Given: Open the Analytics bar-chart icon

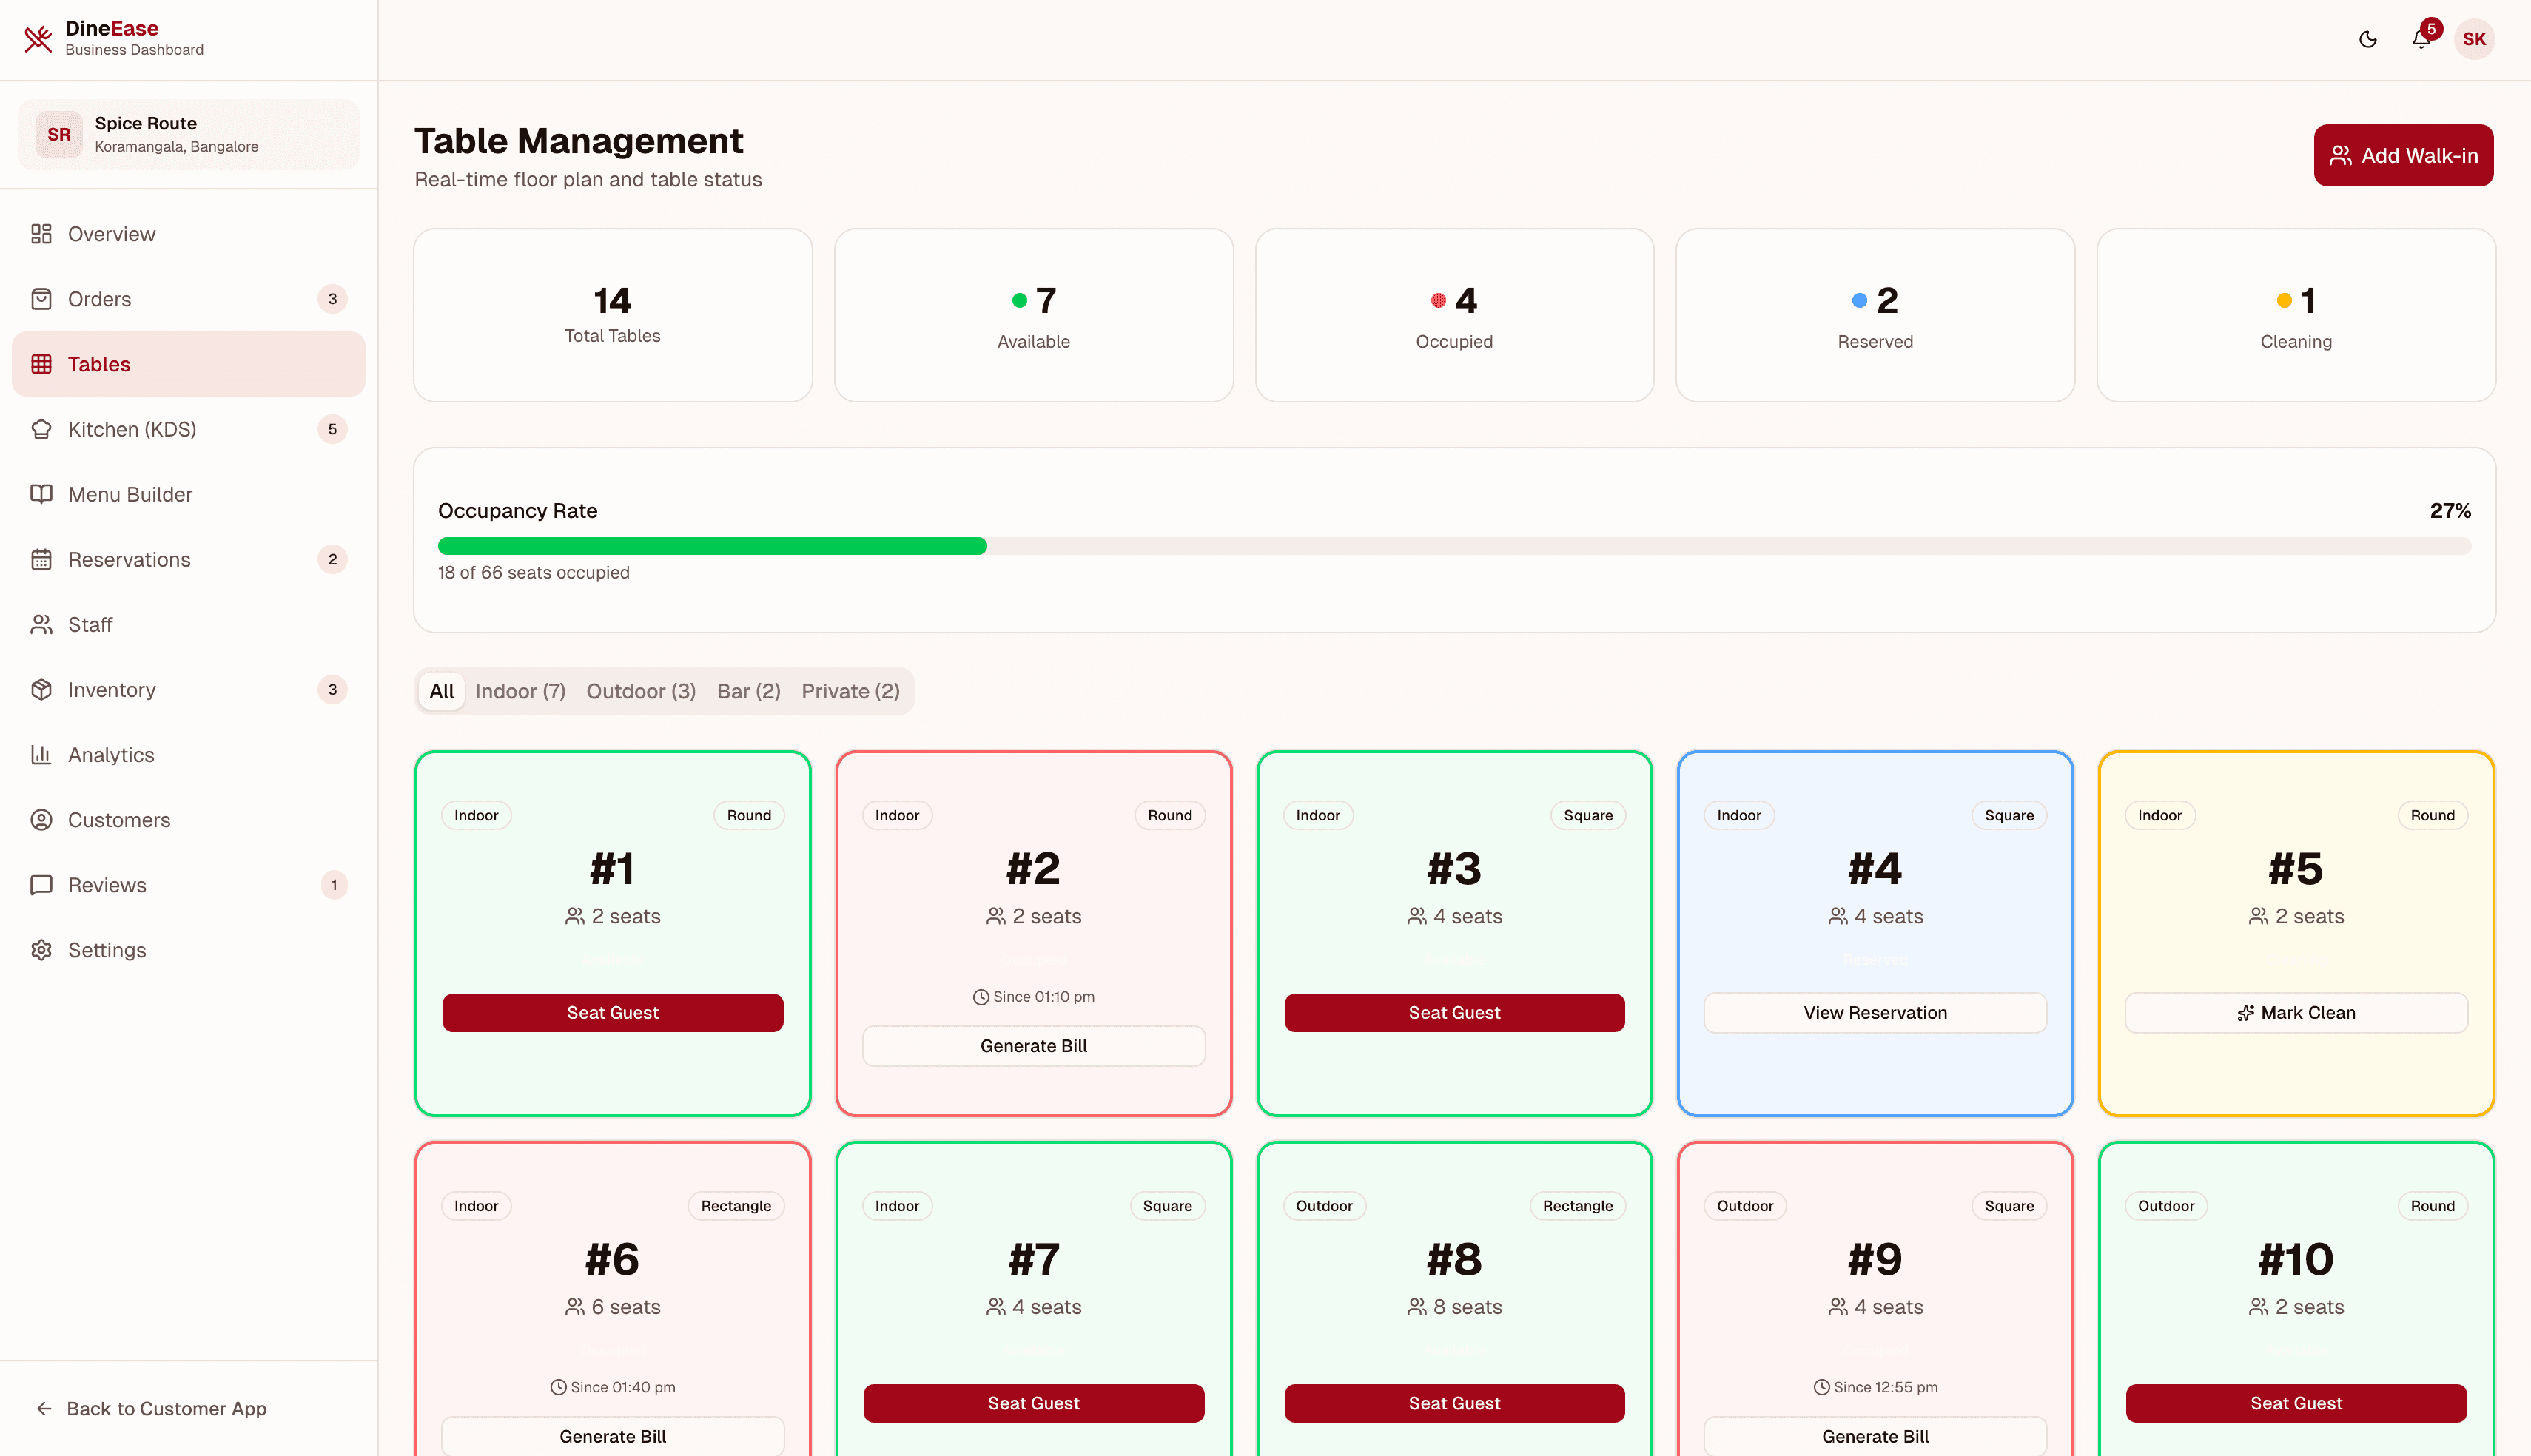Looking at the screenshot, I should (41, 754).
